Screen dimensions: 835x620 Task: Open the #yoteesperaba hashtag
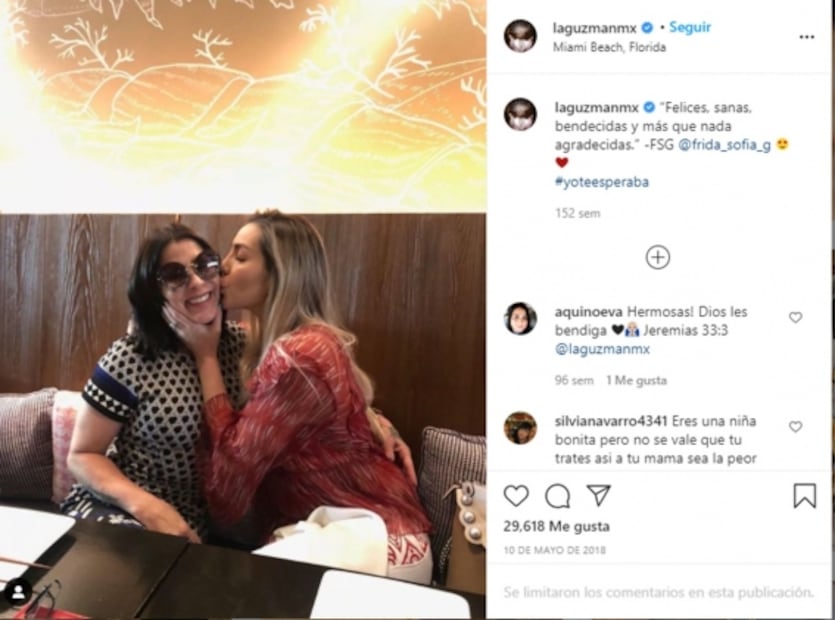(x=602, y=182)
